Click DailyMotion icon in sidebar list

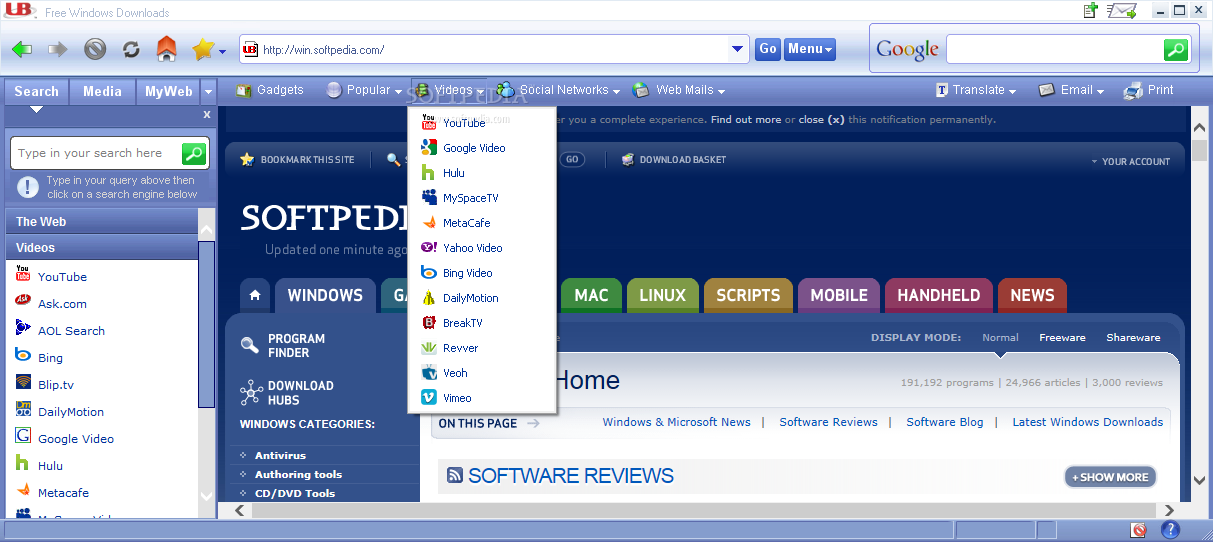point(23,409)
